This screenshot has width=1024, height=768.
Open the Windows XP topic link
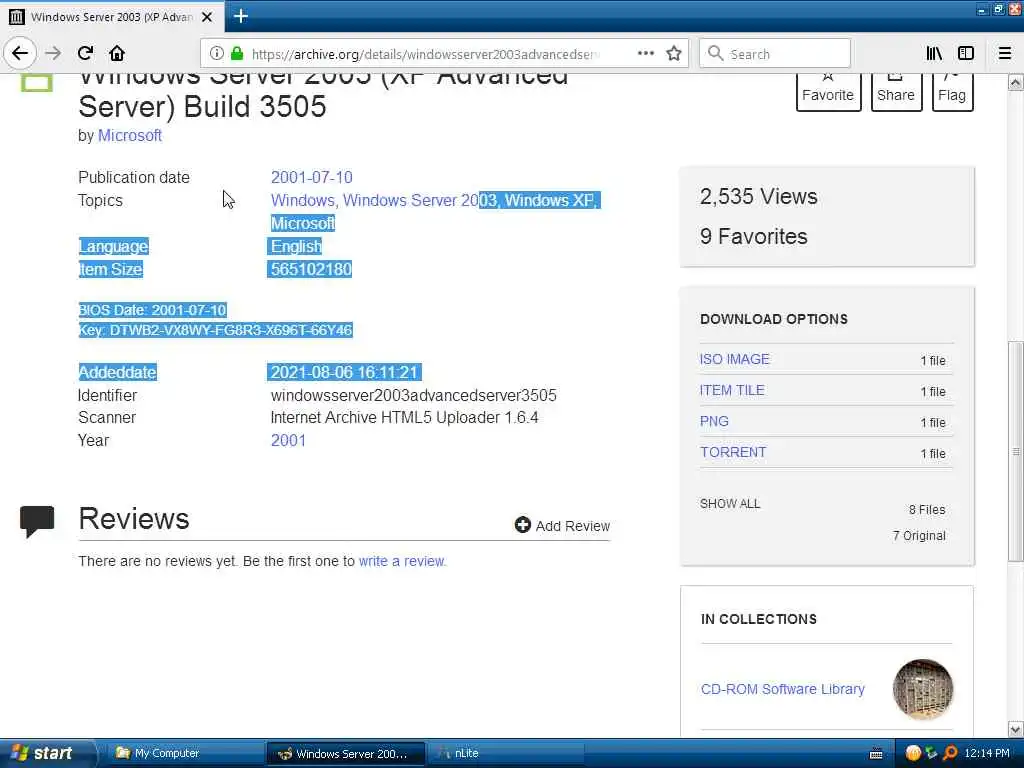click(x=551, y=200)
